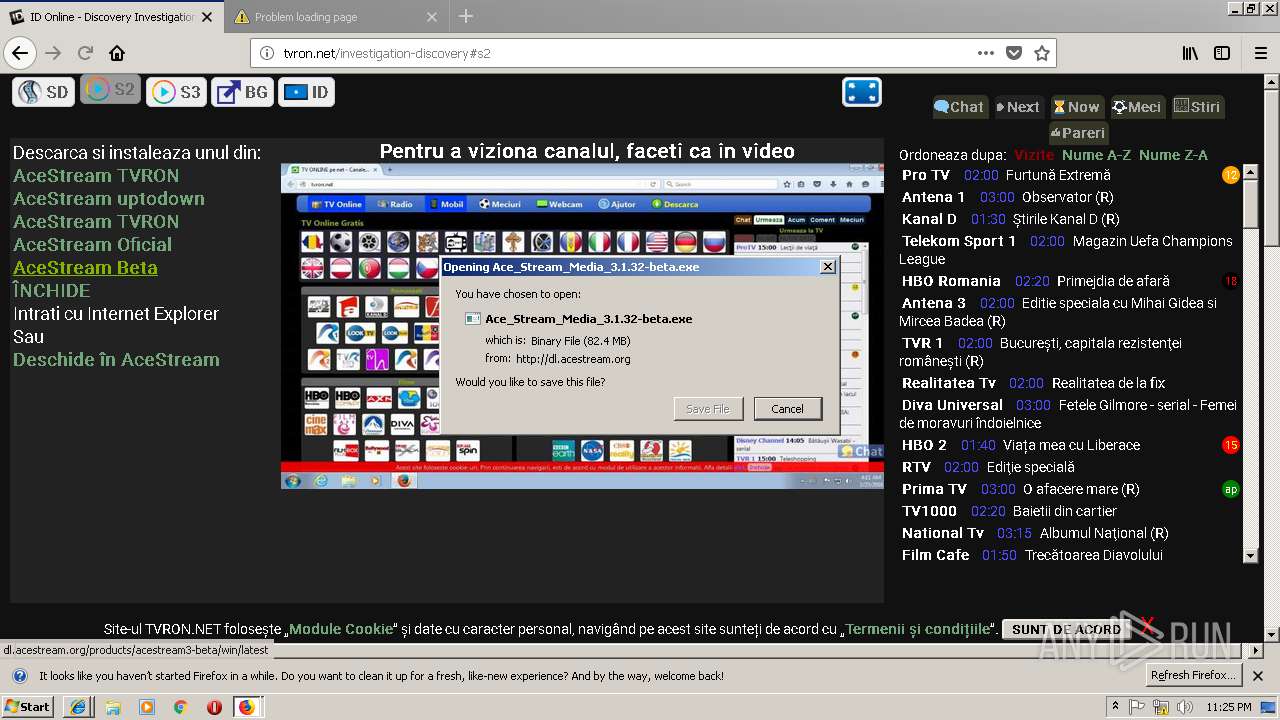Open the Firefox hamburger menu
This screenshot has width=1280, height=720.
click(1259, 53)
